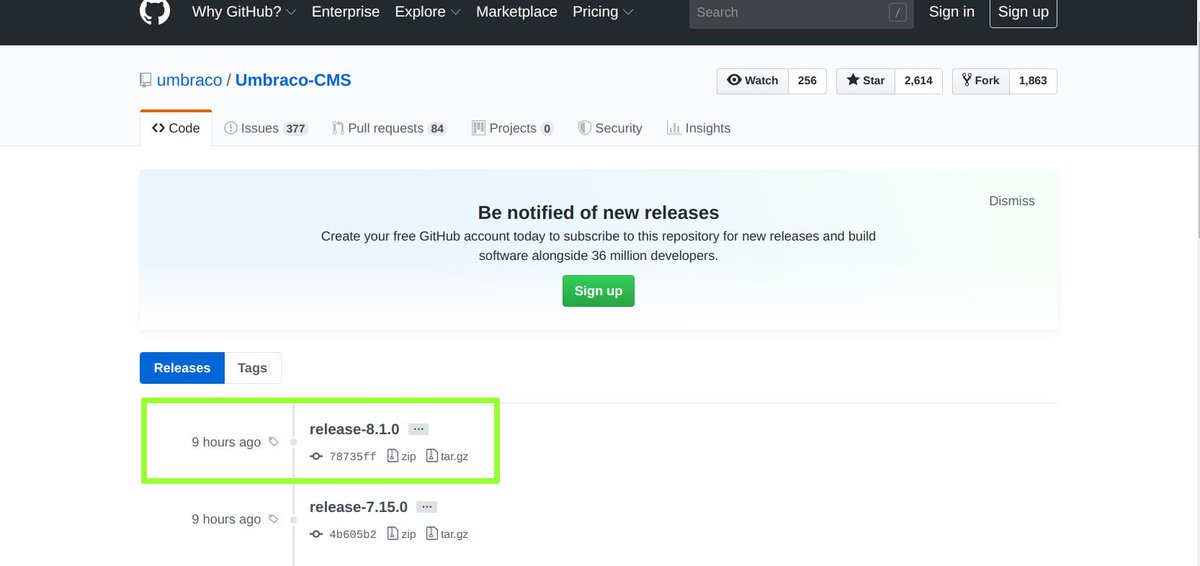Viewport: 1200px width, 566px height.
Task: View the 256 watchers count
Action: (807, 81)
